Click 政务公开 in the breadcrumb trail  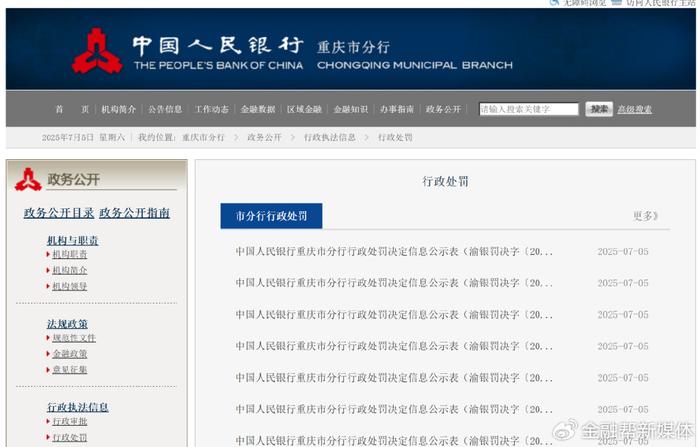click(264, 138)
